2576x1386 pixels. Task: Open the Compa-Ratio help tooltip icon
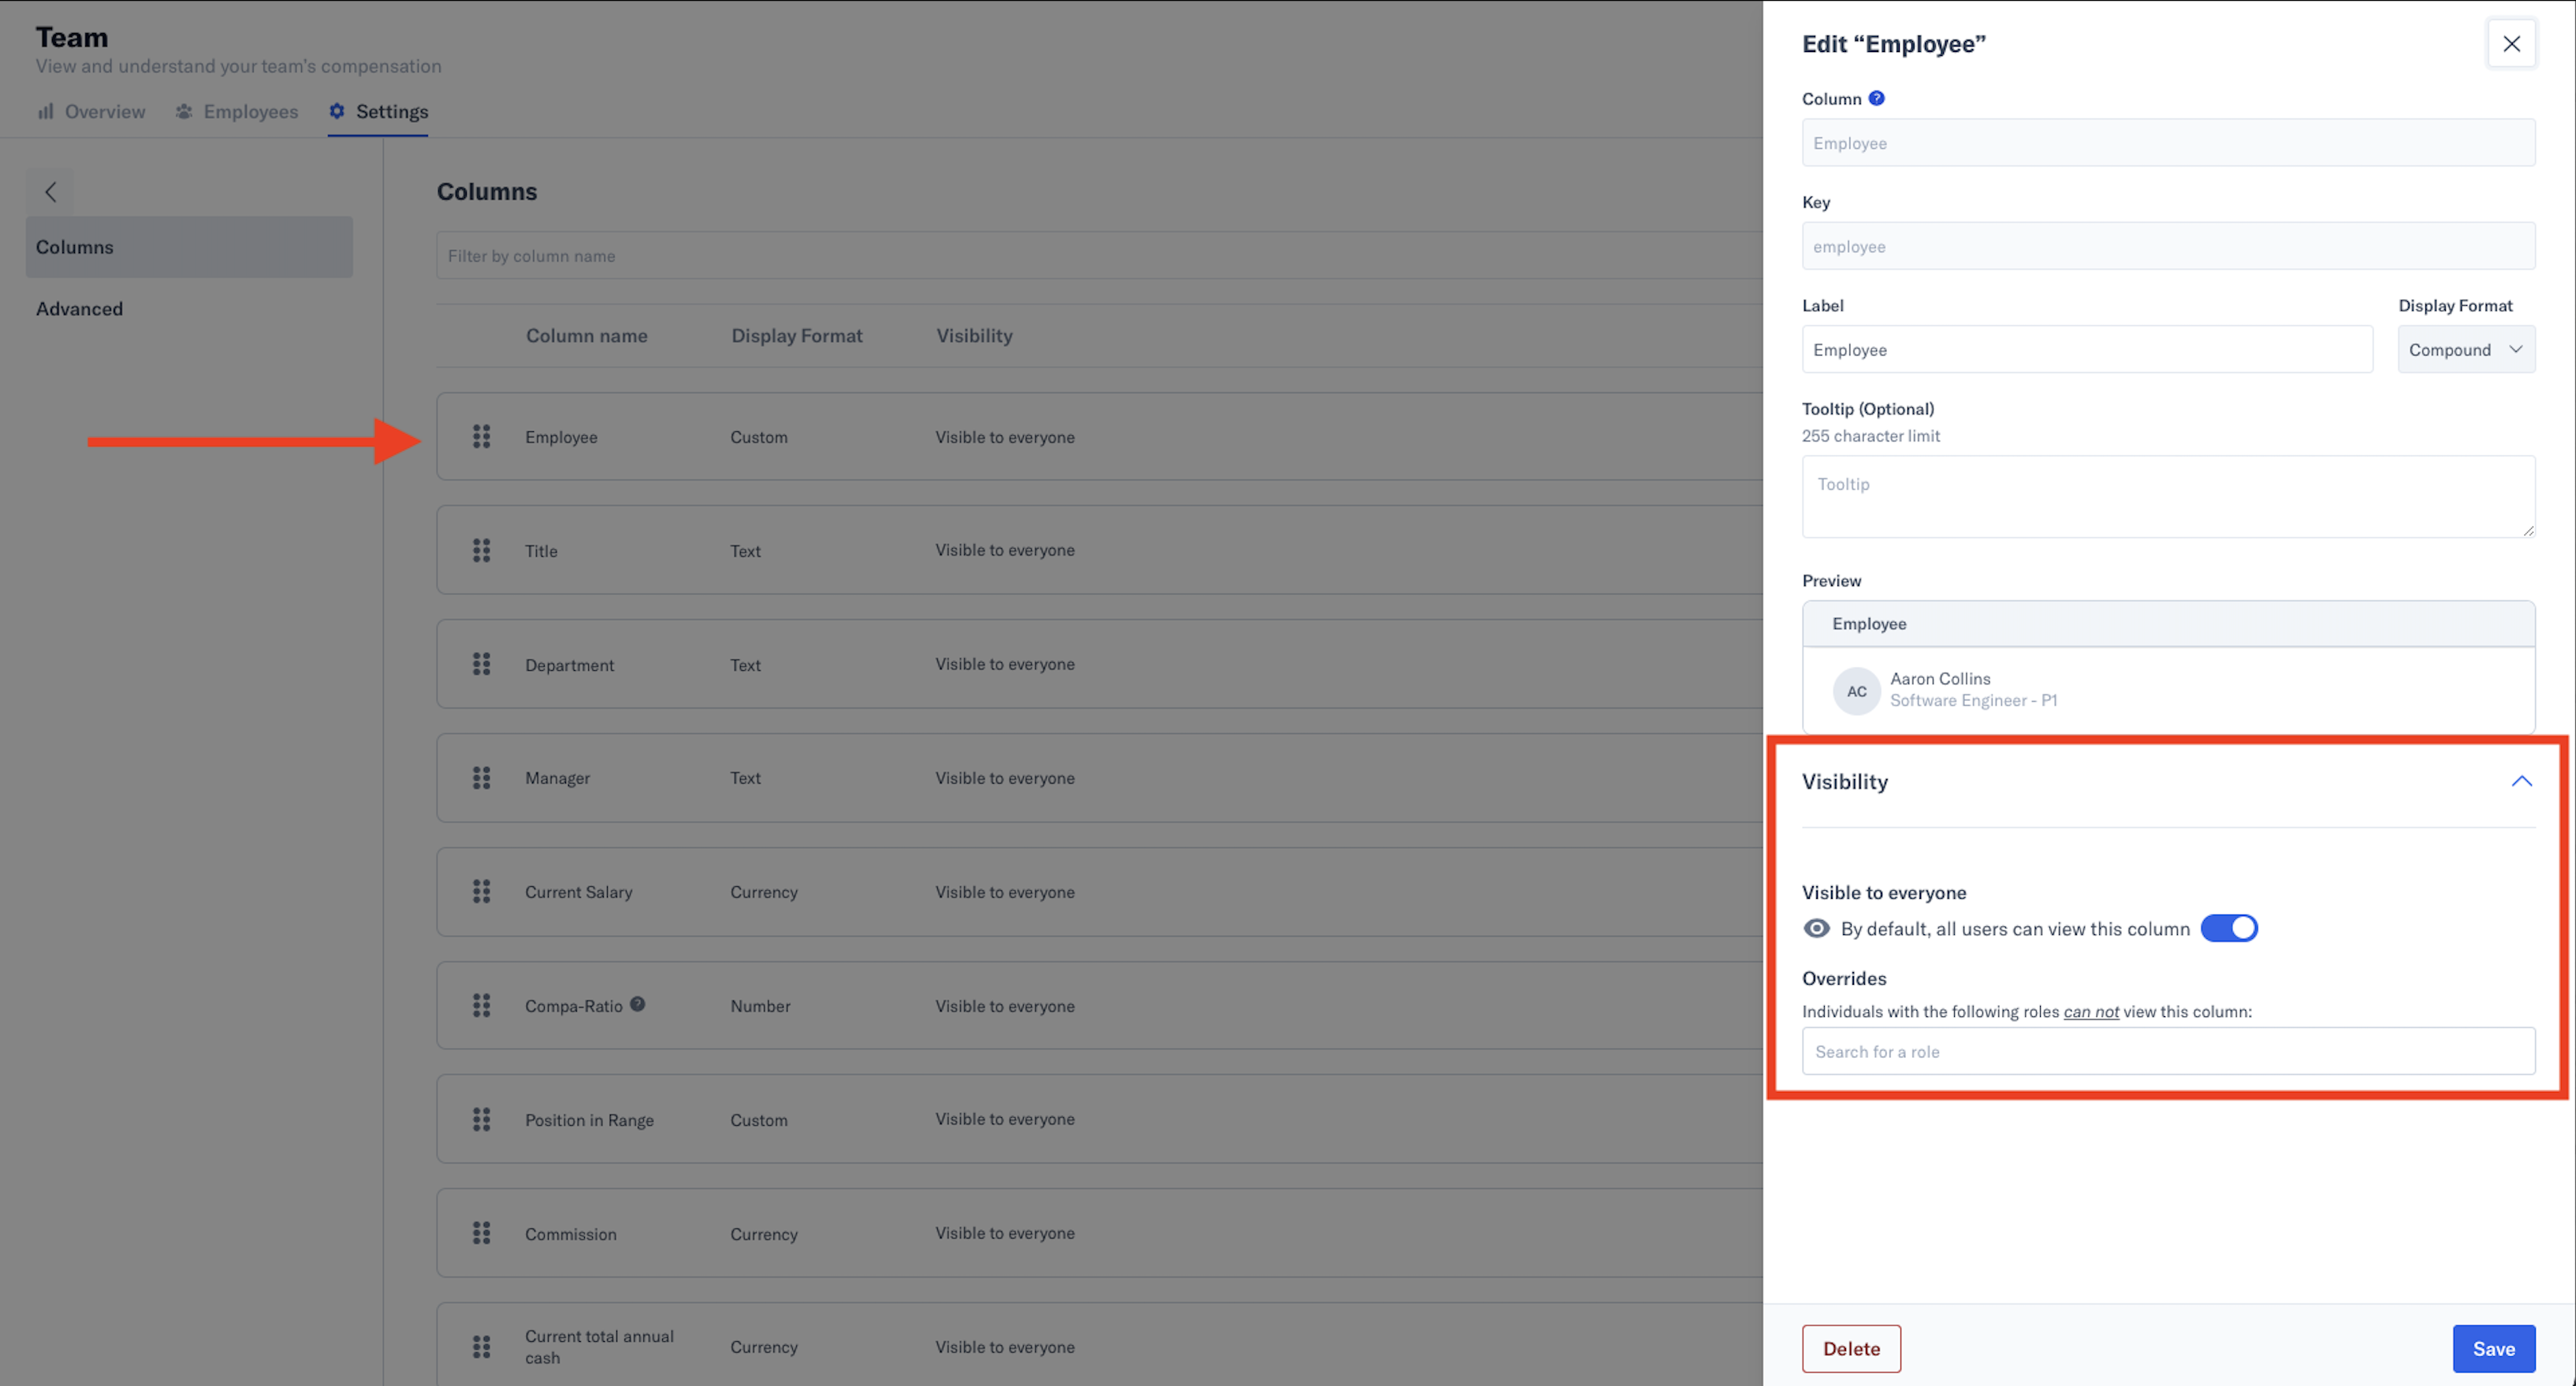point(639,1004)
